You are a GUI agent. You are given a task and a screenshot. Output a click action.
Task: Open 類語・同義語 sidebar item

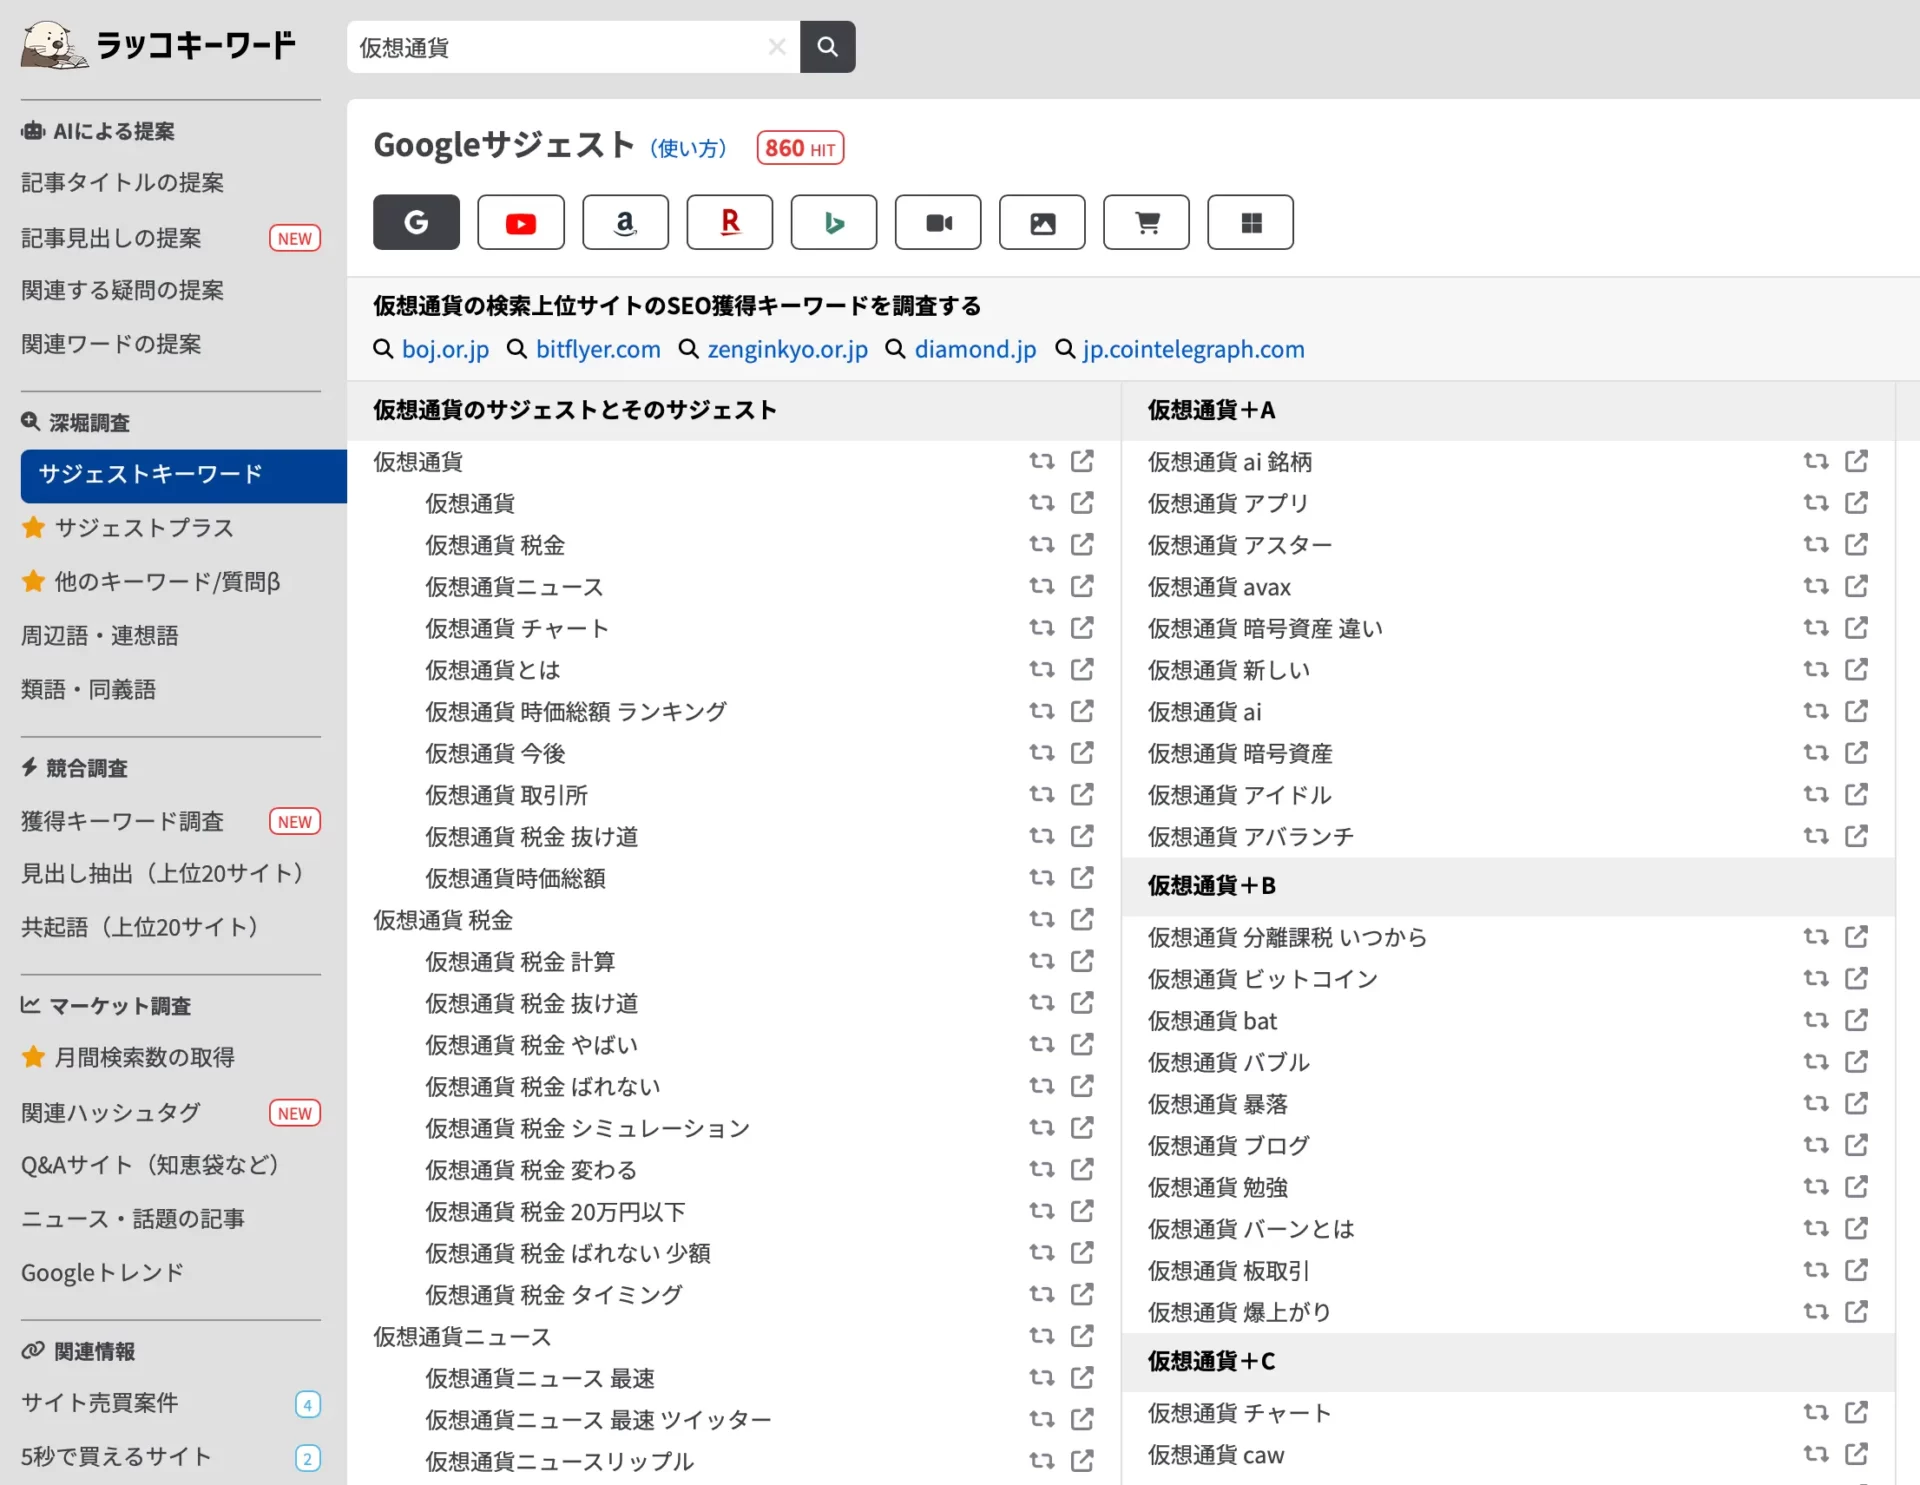point(88,690)
